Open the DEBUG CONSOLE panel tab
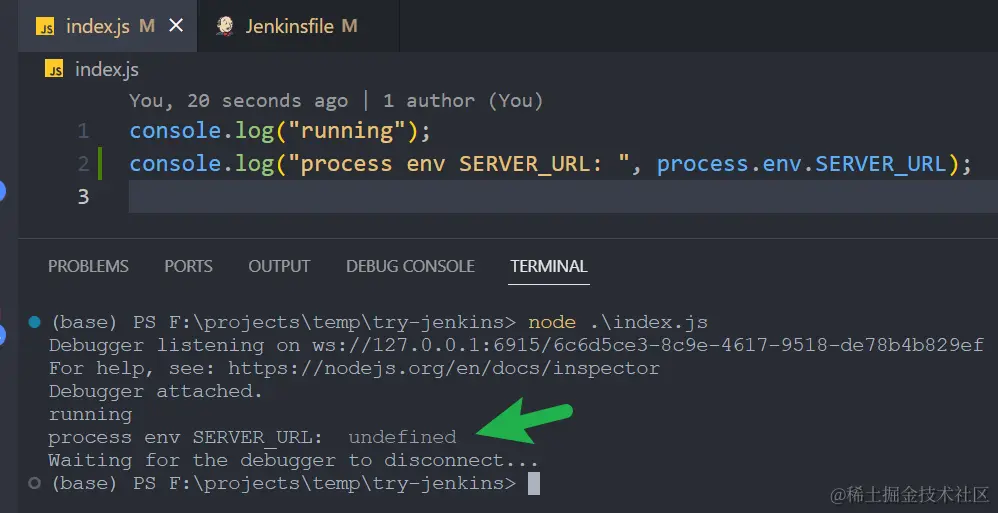998x513 pixels. point(411,266)
